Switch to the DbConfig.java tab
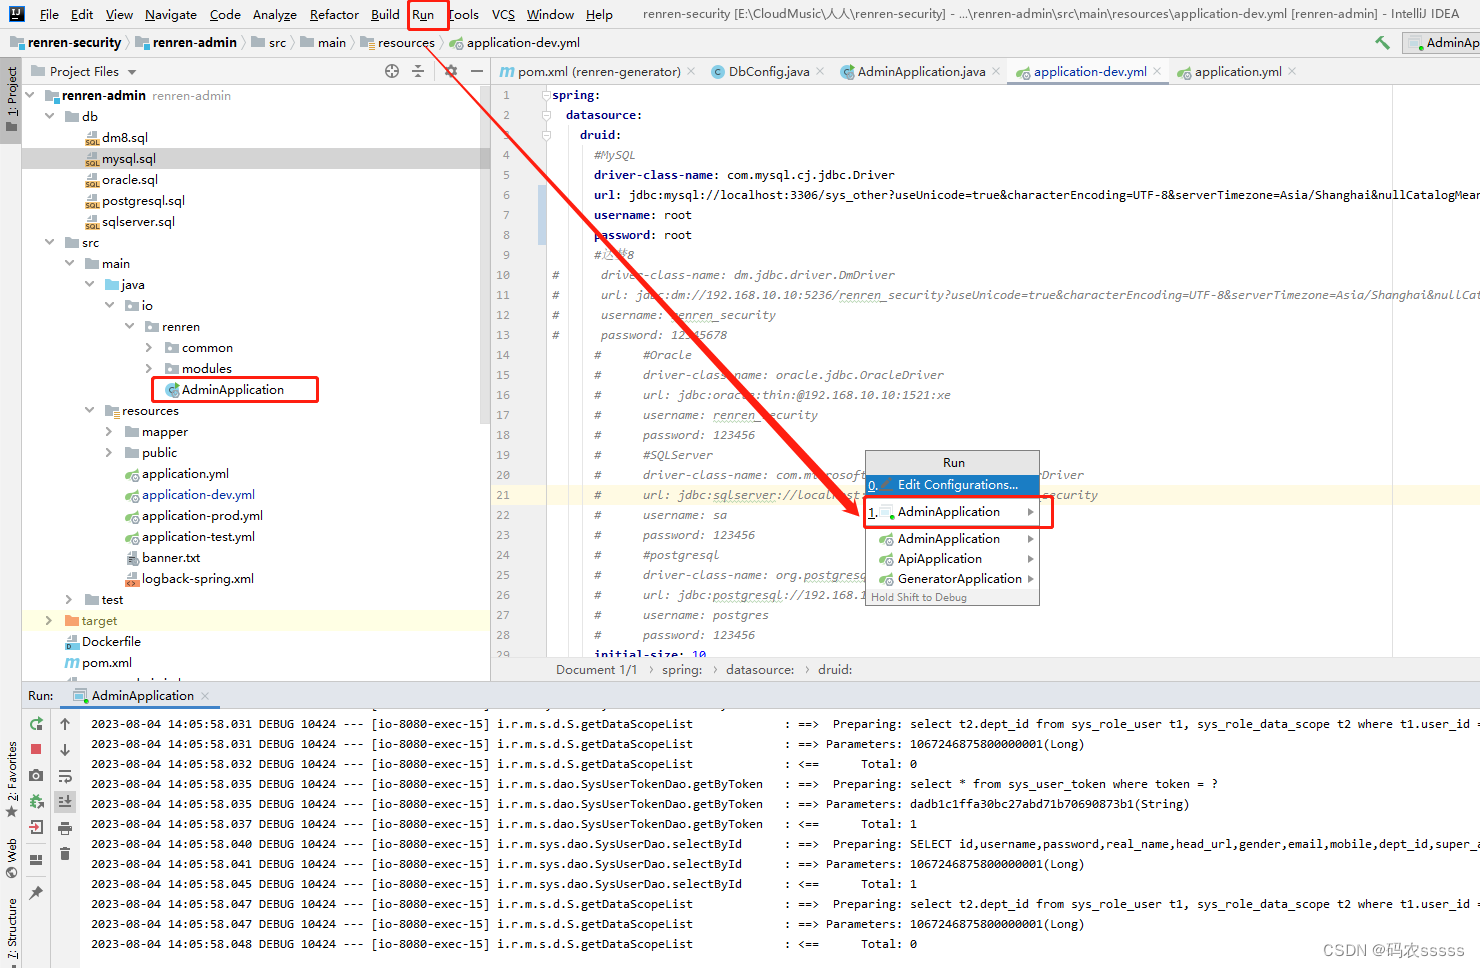This screenshot has width=1480, height=968. click(x=768, y=71)
